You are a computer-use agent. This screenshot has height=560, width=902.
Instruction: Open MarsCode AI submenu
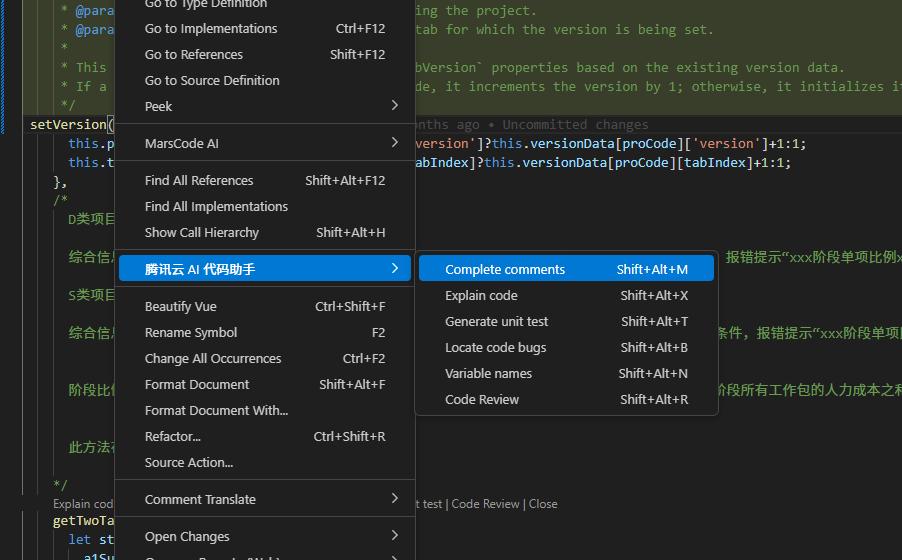pos(265,143)
